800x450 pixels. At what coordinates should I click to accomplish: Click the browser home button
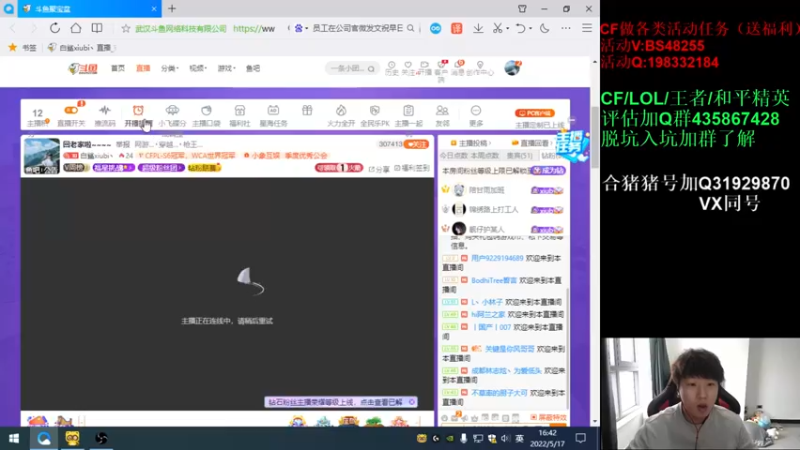(76, 28)
